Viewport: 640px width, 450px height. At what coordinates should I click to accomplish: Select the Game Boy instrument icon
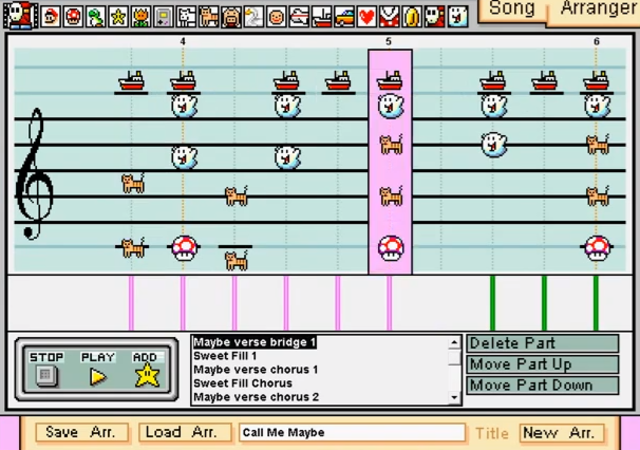[x=163, y=17]
